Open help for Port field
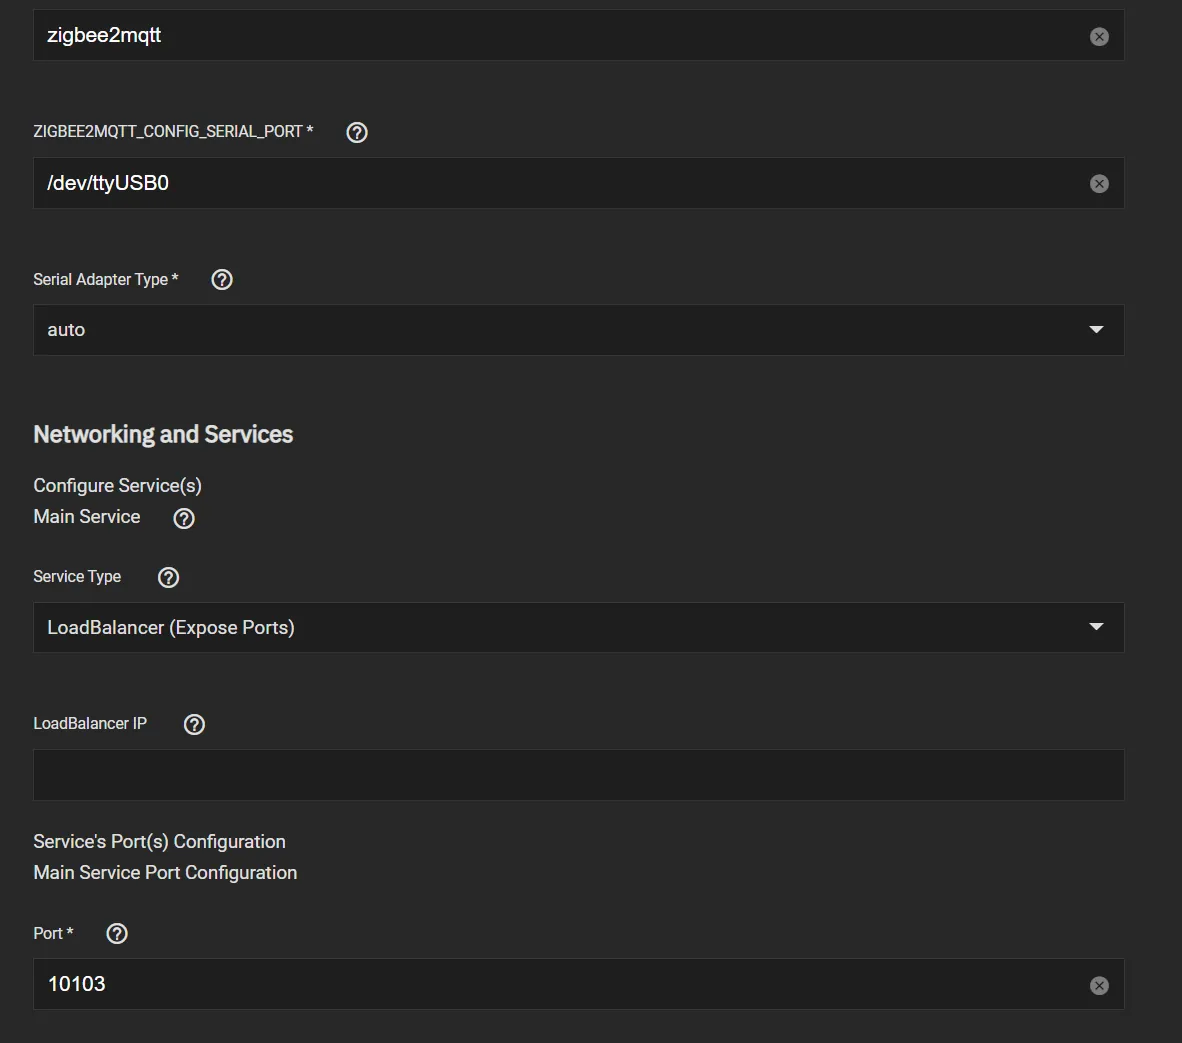Screen dimensions: 1182x1043 116,933
